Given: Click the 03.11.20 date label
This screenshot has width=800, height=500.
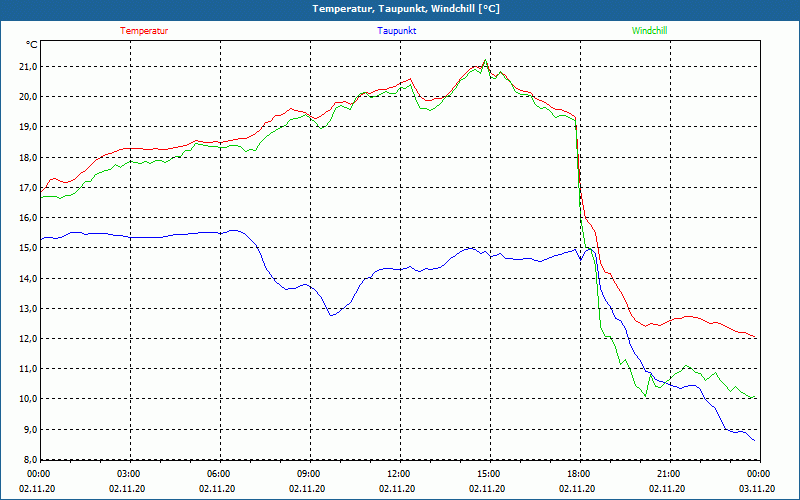Looking at the screenshot, I should click(757, 489).
